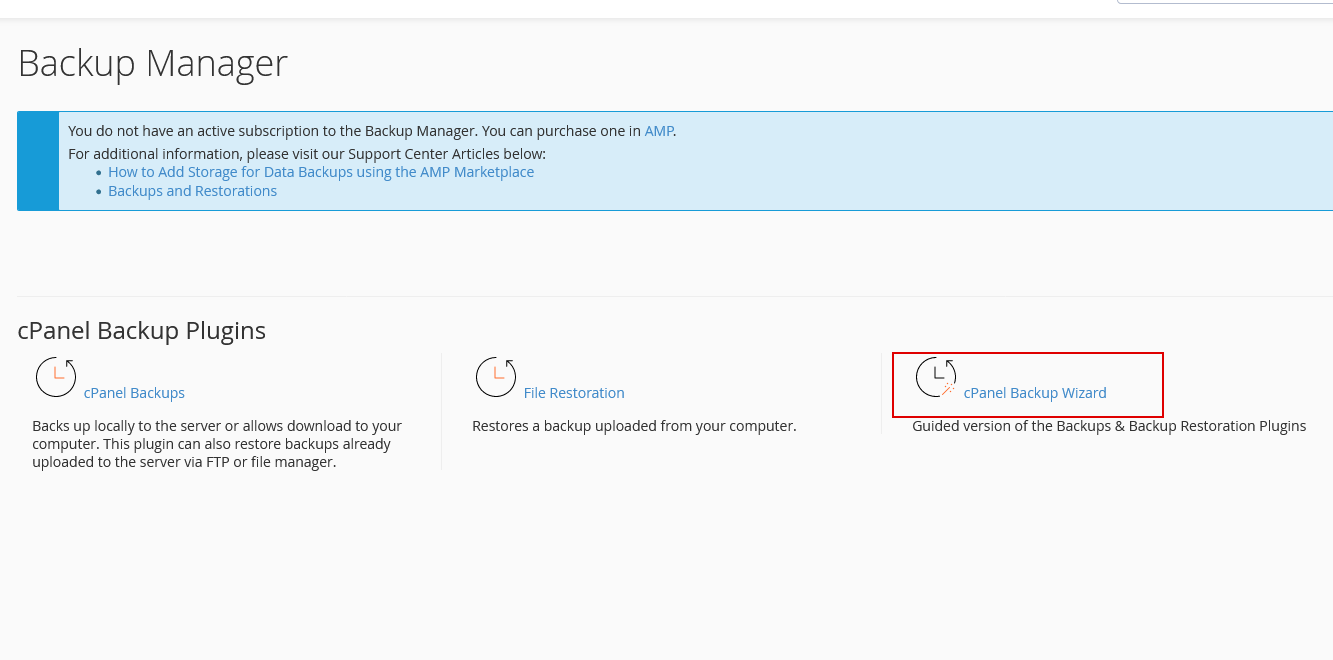Click the cPanel Backup Wizard wand icon
The height and width of the screenshot is (660, 1333).
(x=936, y=377)
